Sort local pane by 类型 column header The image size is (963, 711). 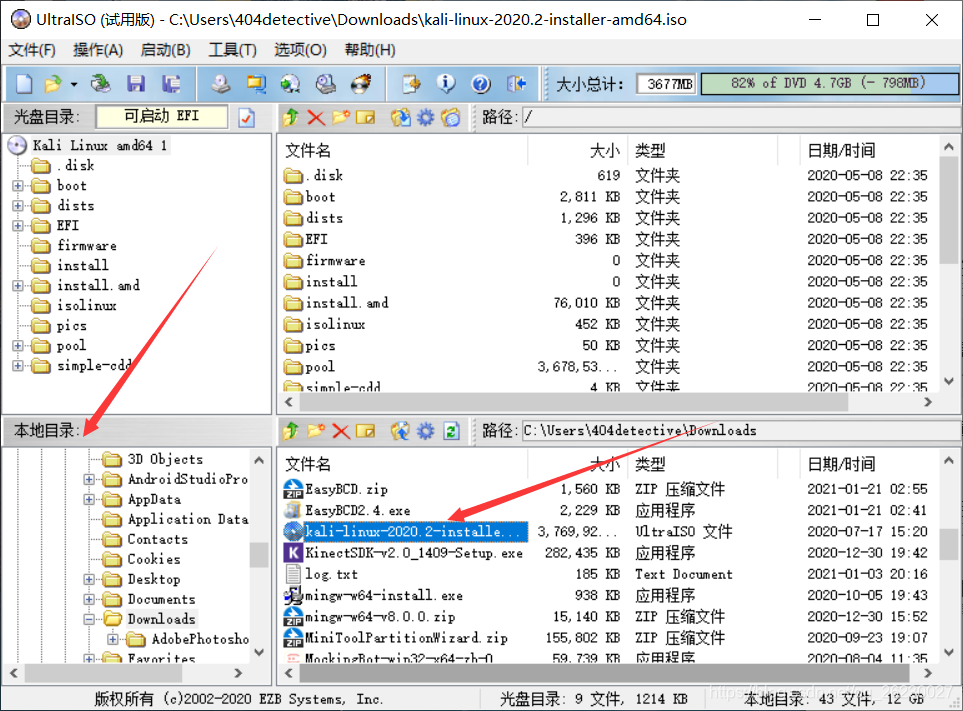[x=702, y=464]
